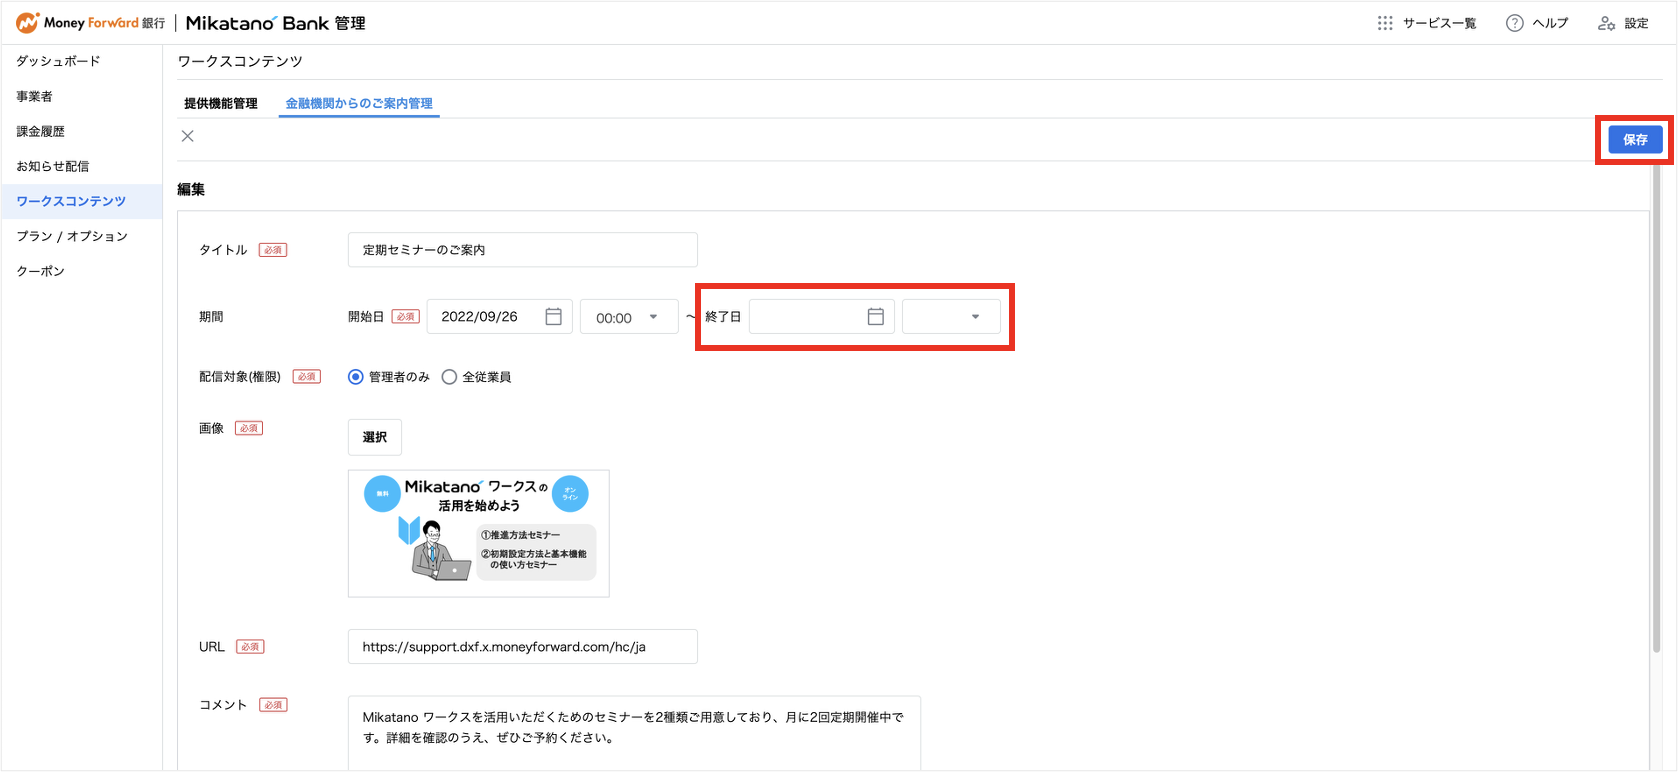Click the サービス一覧 text link
This screenshot has width=1678, height=772.
[1439, 23]
